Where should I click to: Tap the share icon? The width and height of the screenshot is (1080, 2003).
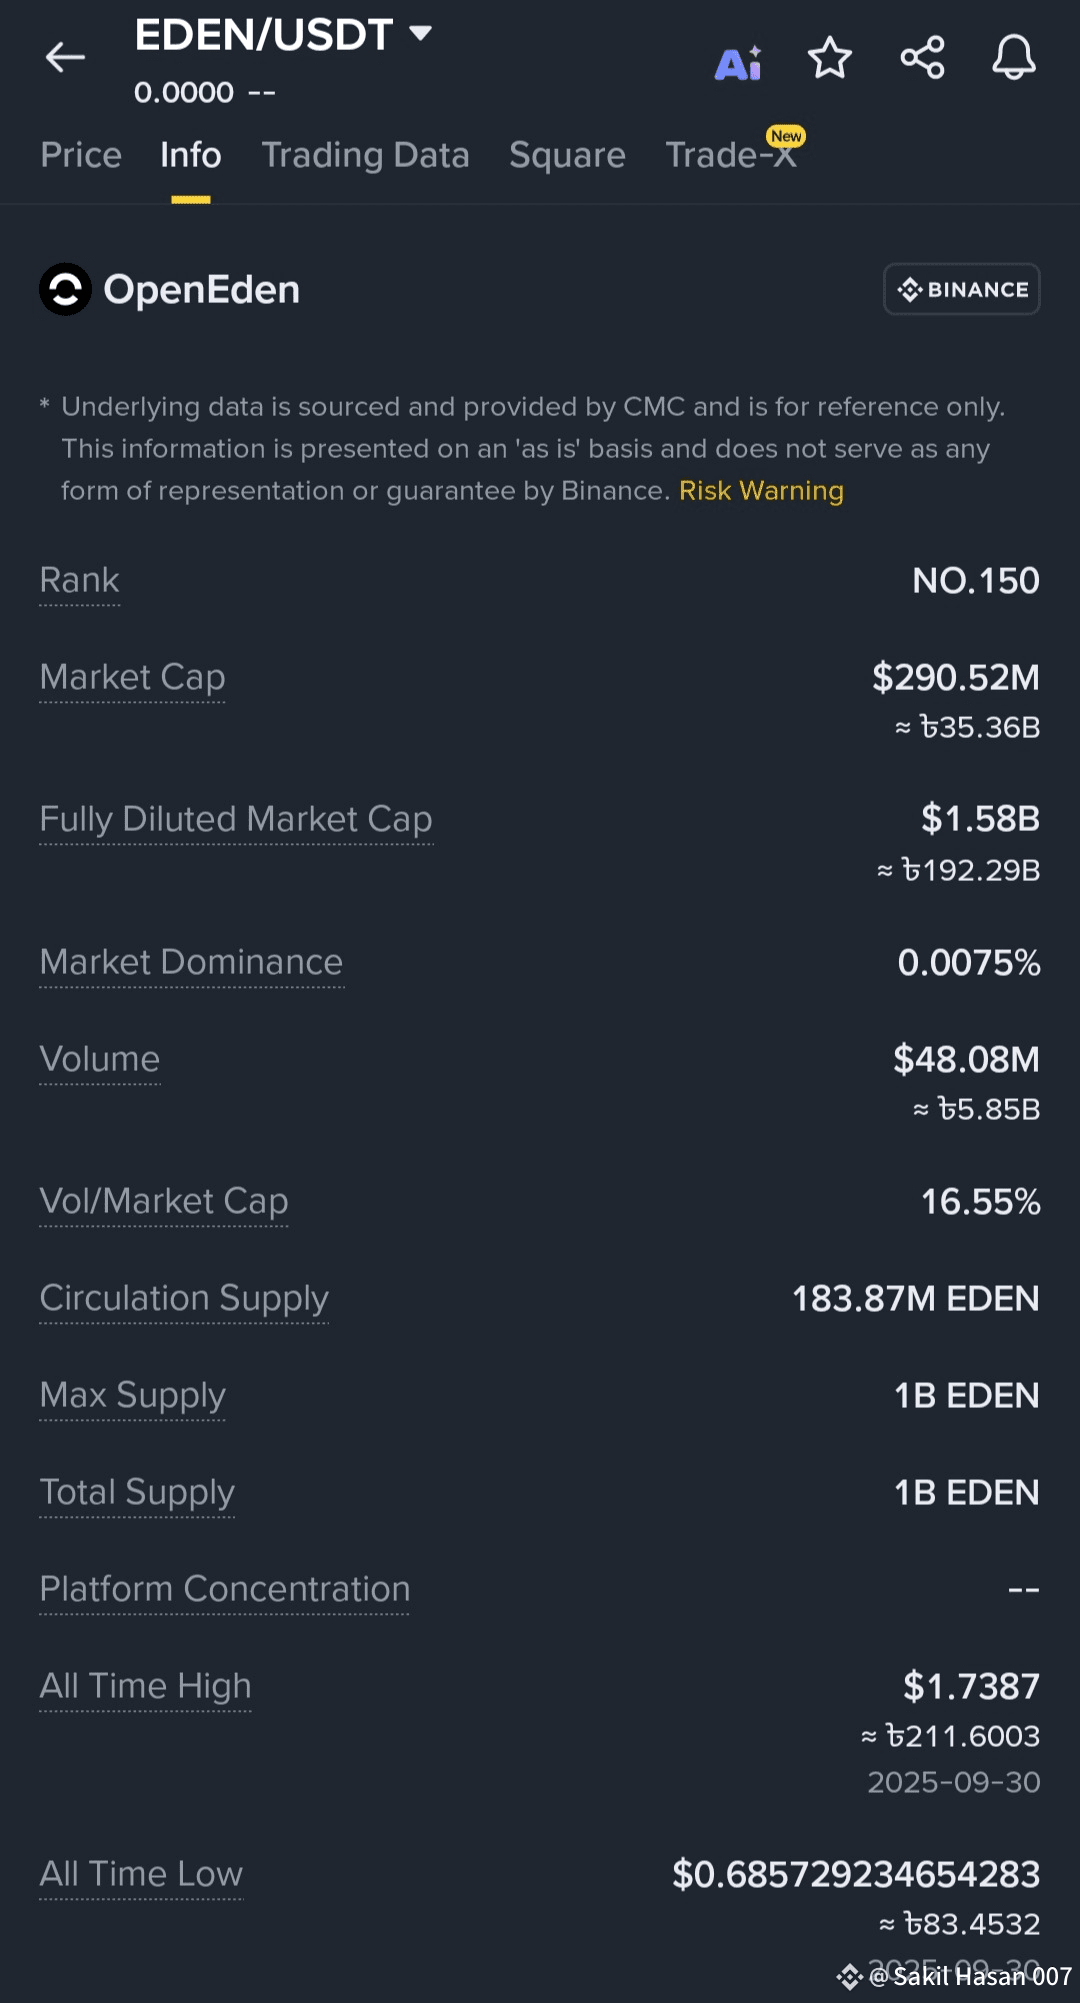tap(922, 58)
